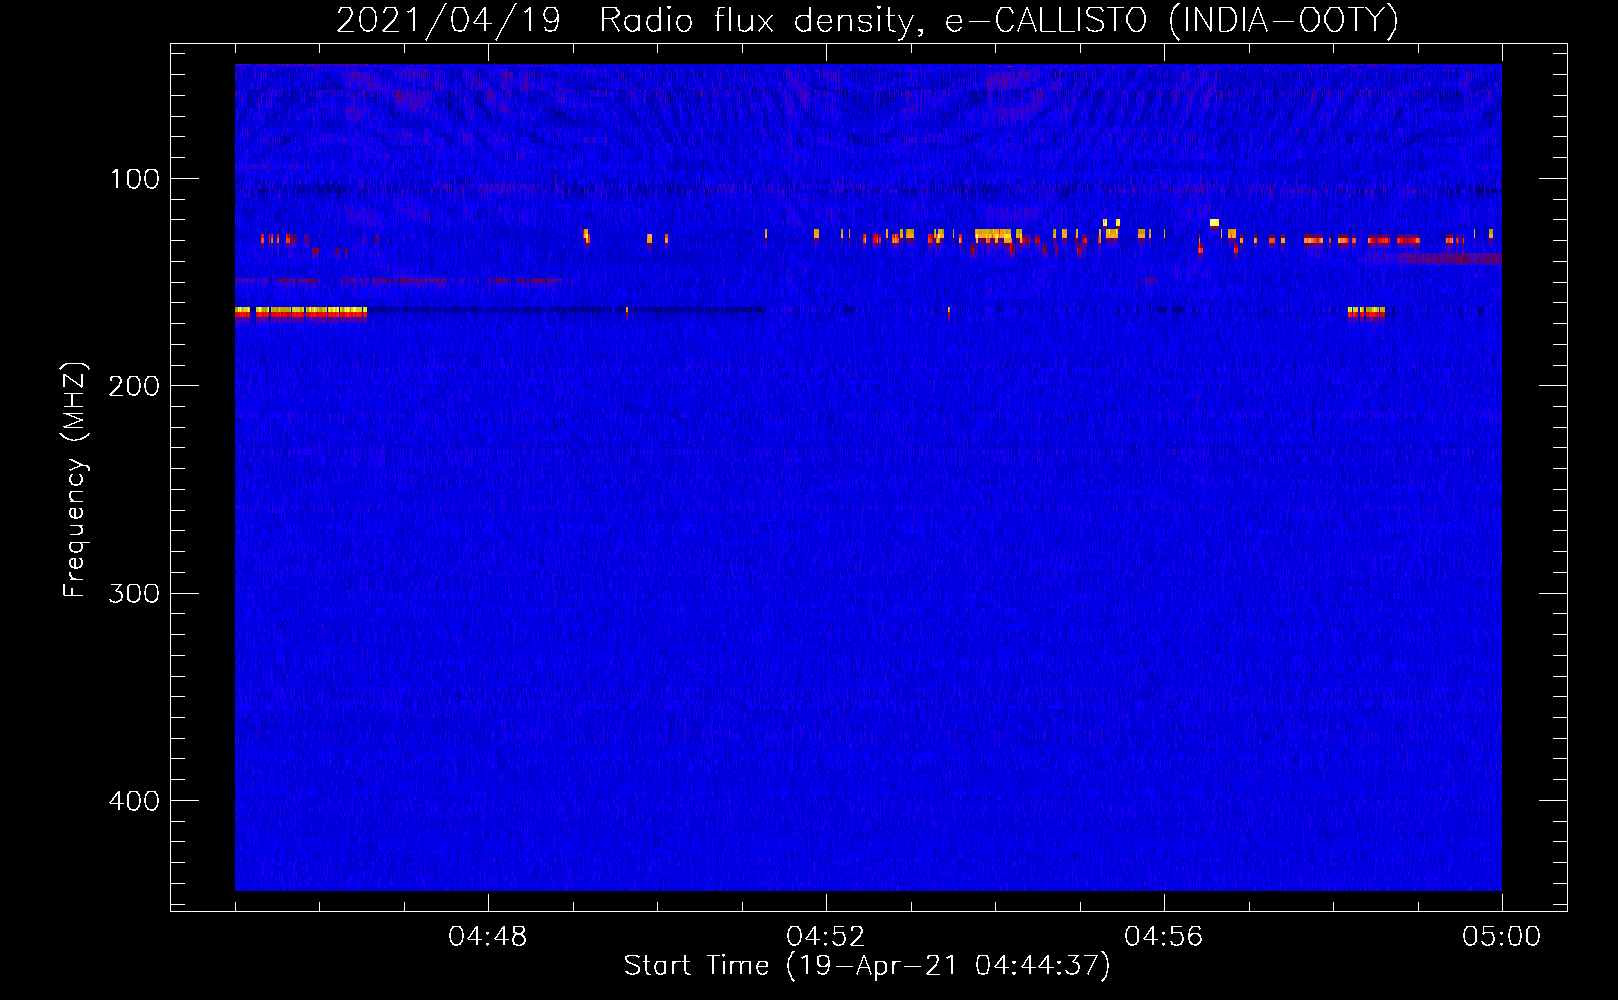Click the 05:00 time tick label

point(1502,937)
